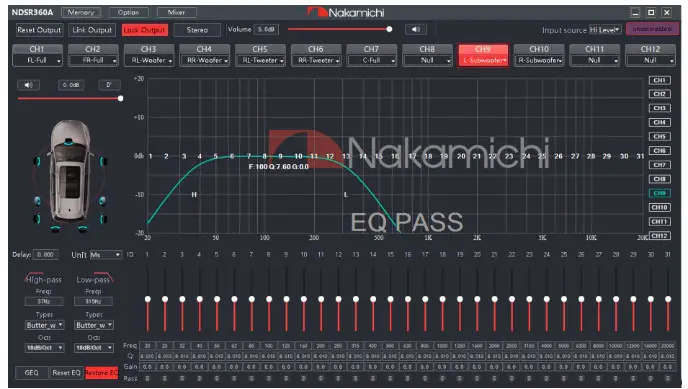
Task: Click the High-pass Freq 37Hz field
Action: point(44,302)
